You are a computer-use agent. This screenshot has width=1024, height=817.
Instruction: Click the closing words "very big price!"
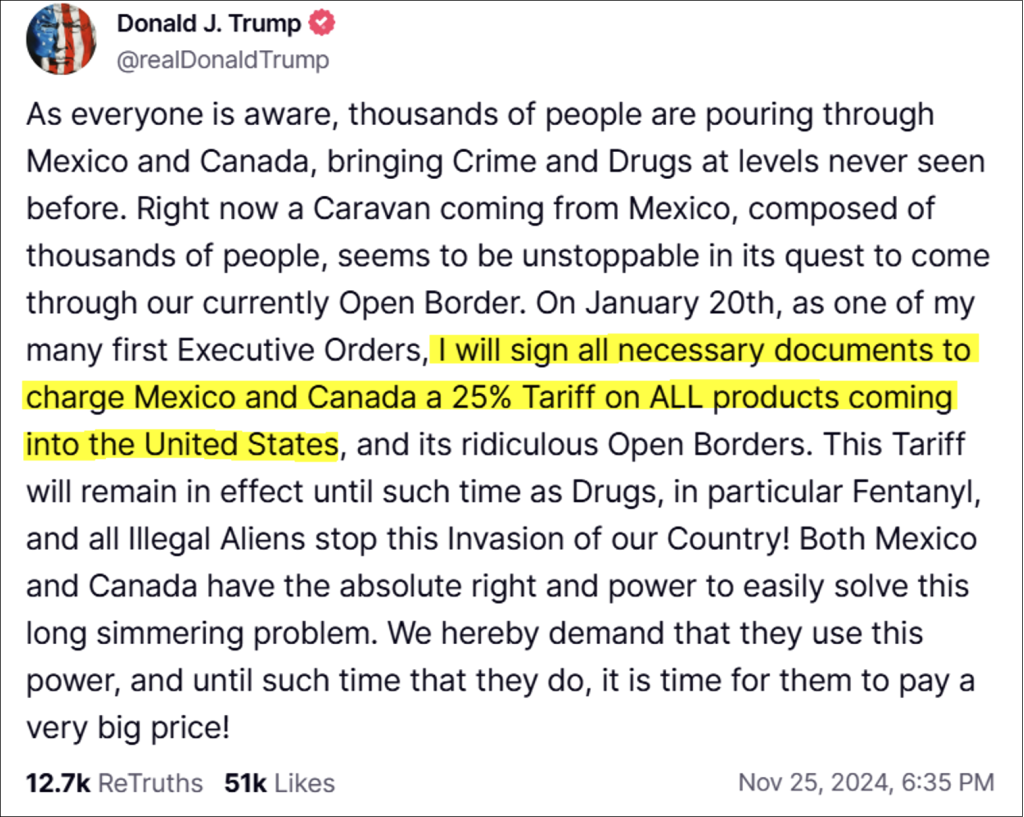pyautogui.click(x=128, y=727)
